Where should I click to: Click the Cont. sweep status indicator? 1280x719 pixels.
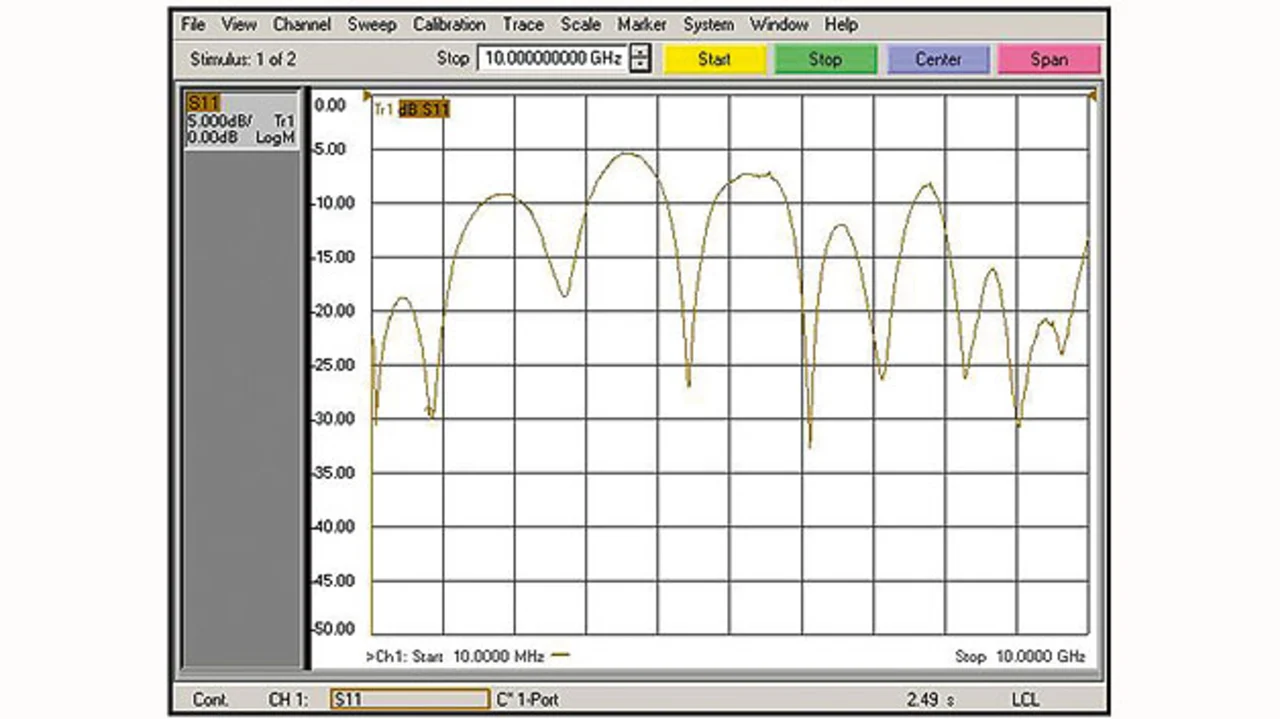210,699
